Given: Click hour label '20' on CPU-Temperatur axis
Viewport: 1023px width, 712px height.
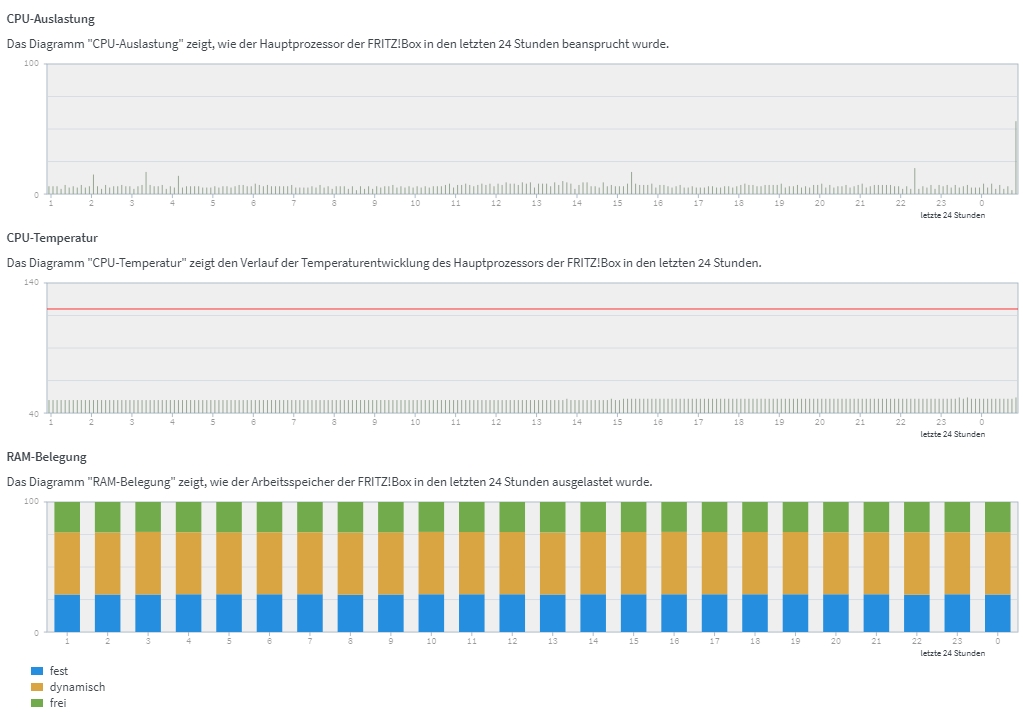Looking at the screenshot, I should pyautogui.click(x=819, y=422).
